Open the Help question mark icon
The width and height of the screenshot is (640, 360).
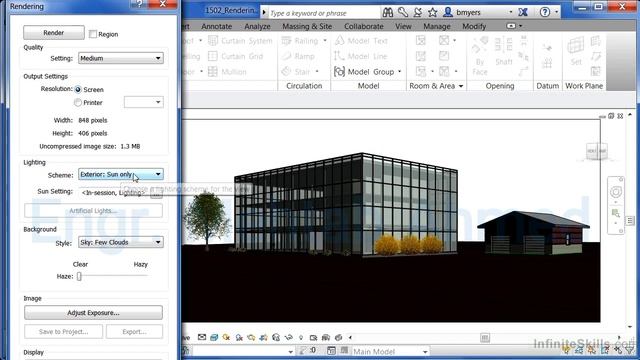[545, 12]
